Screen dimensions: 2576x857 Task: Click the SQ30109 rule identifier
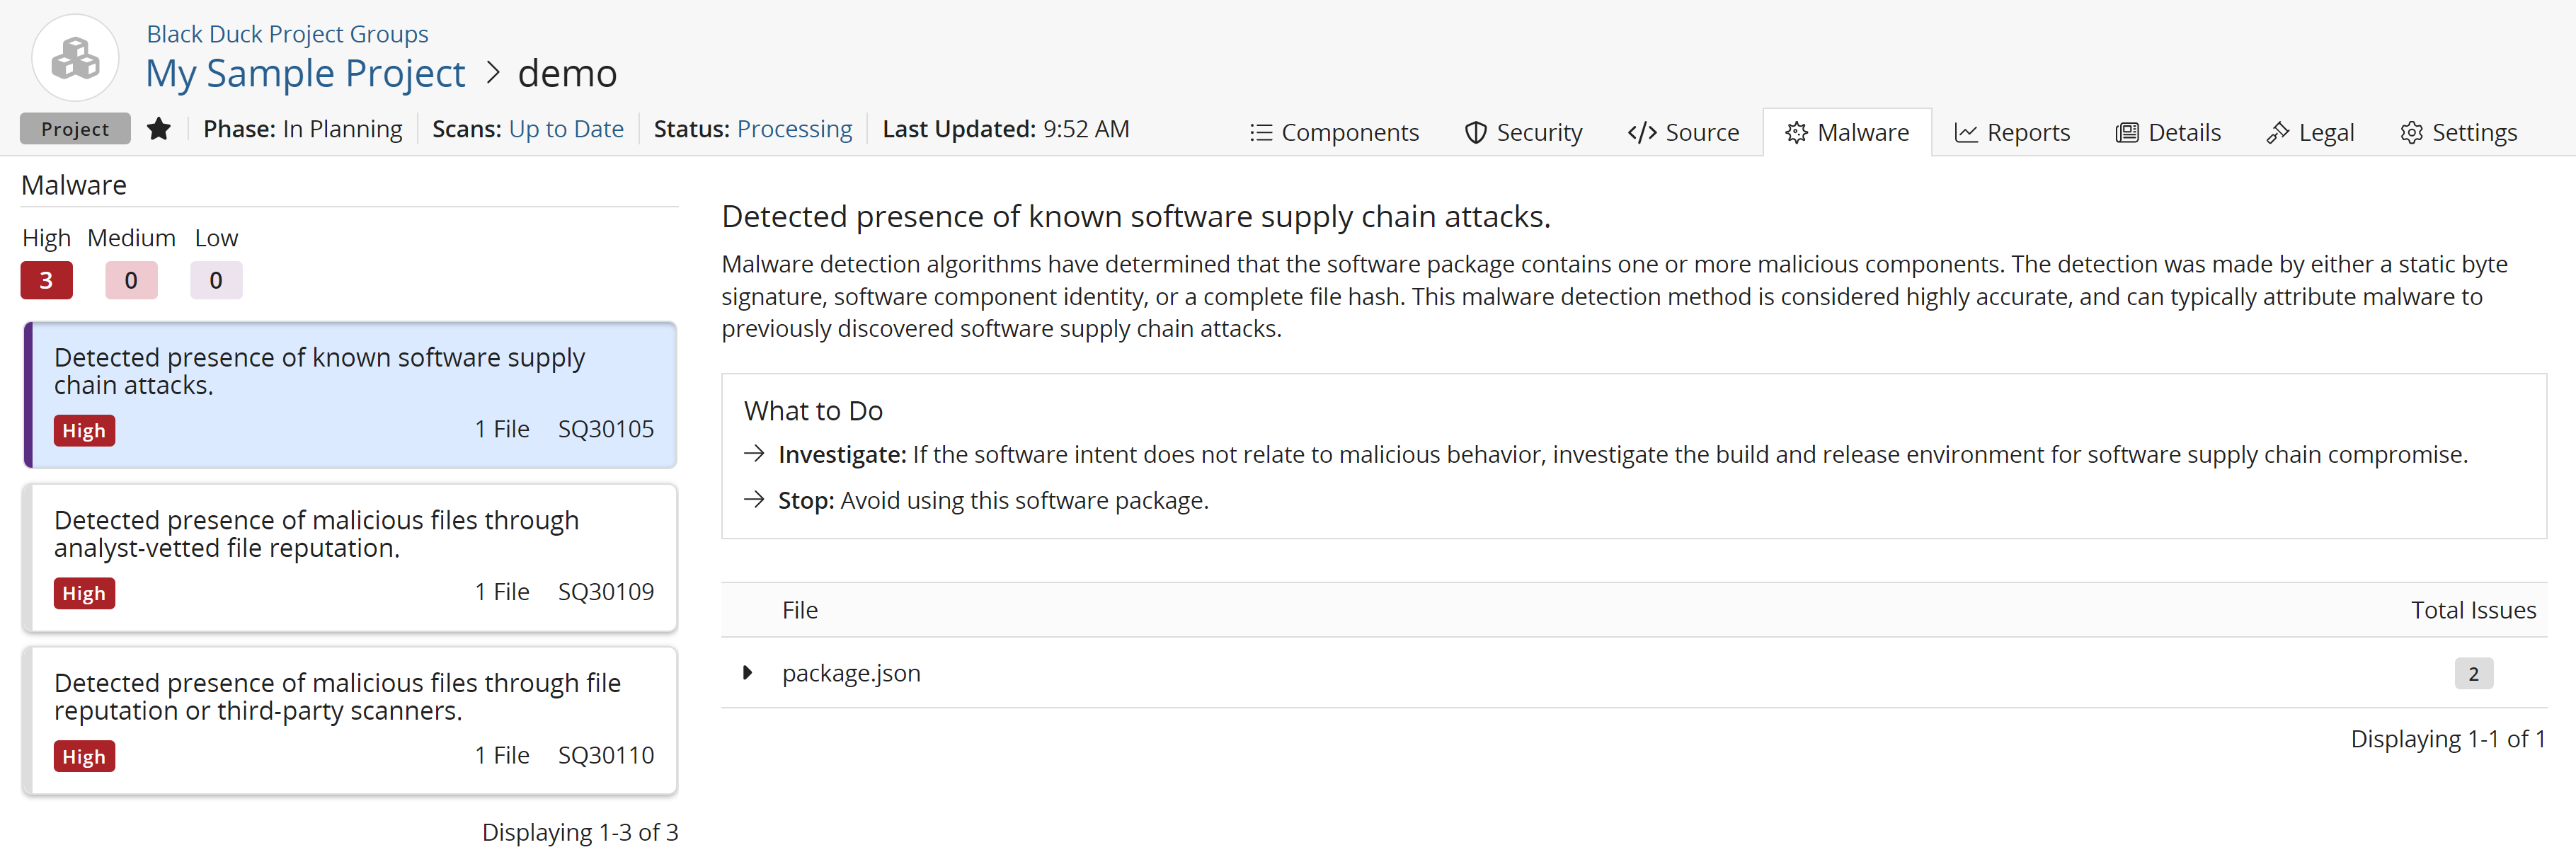tap(606, 593)
